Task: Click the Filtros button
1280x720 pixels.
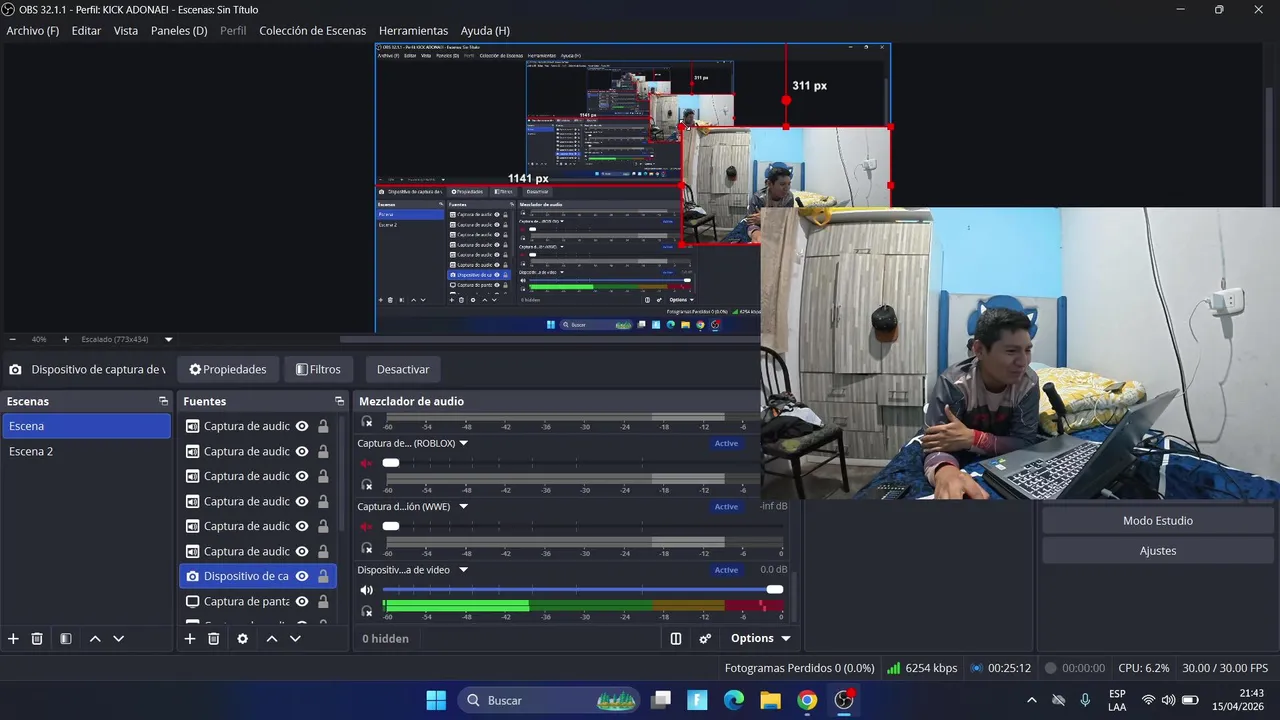Action: pyautogui.click(x=318, y=369)
